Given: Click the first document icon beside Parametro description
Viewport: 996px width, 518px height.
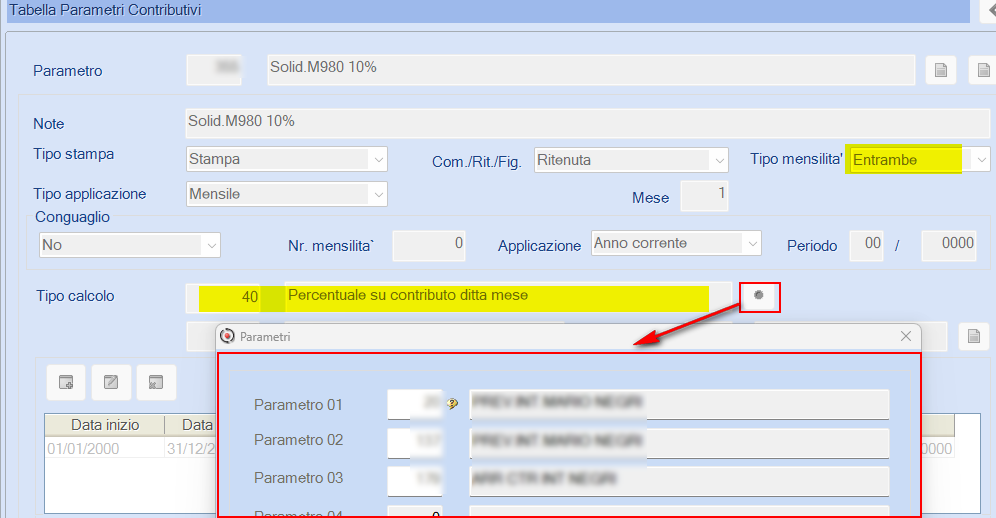Looking at the screenshot, I should click(x=941, y=70).
